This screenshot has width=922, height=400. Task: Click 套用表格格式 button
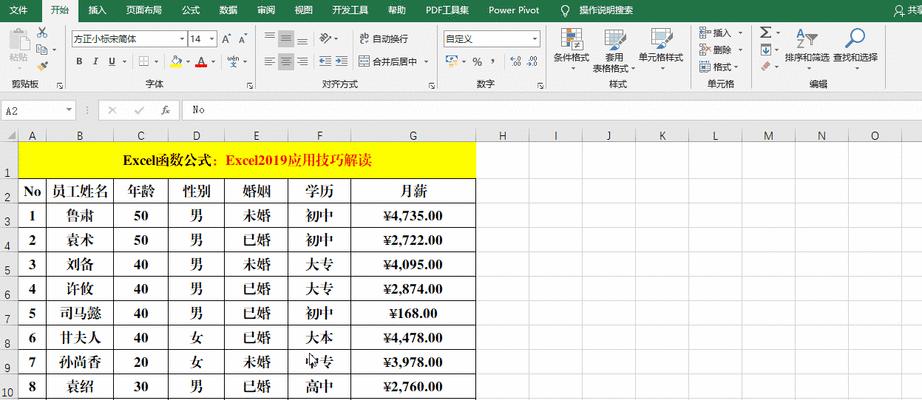pos(614,50)
